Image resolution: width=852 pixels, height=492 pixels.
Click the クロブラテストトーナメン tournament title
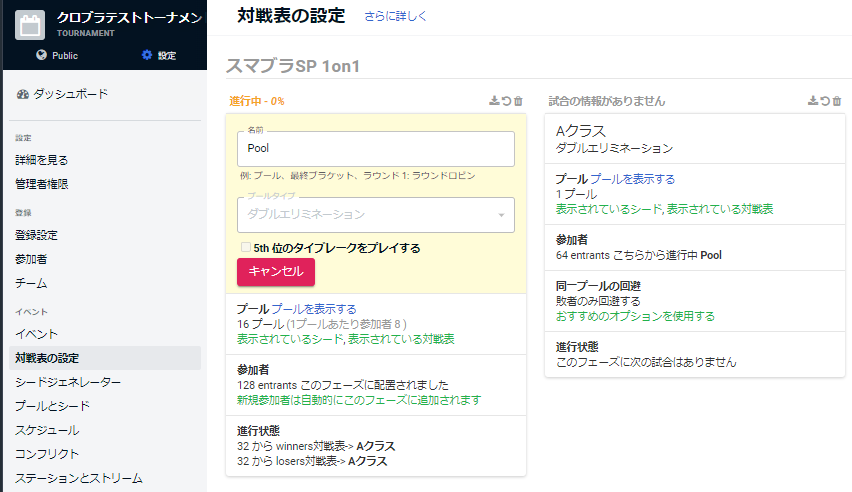click(x=130, y=17)
